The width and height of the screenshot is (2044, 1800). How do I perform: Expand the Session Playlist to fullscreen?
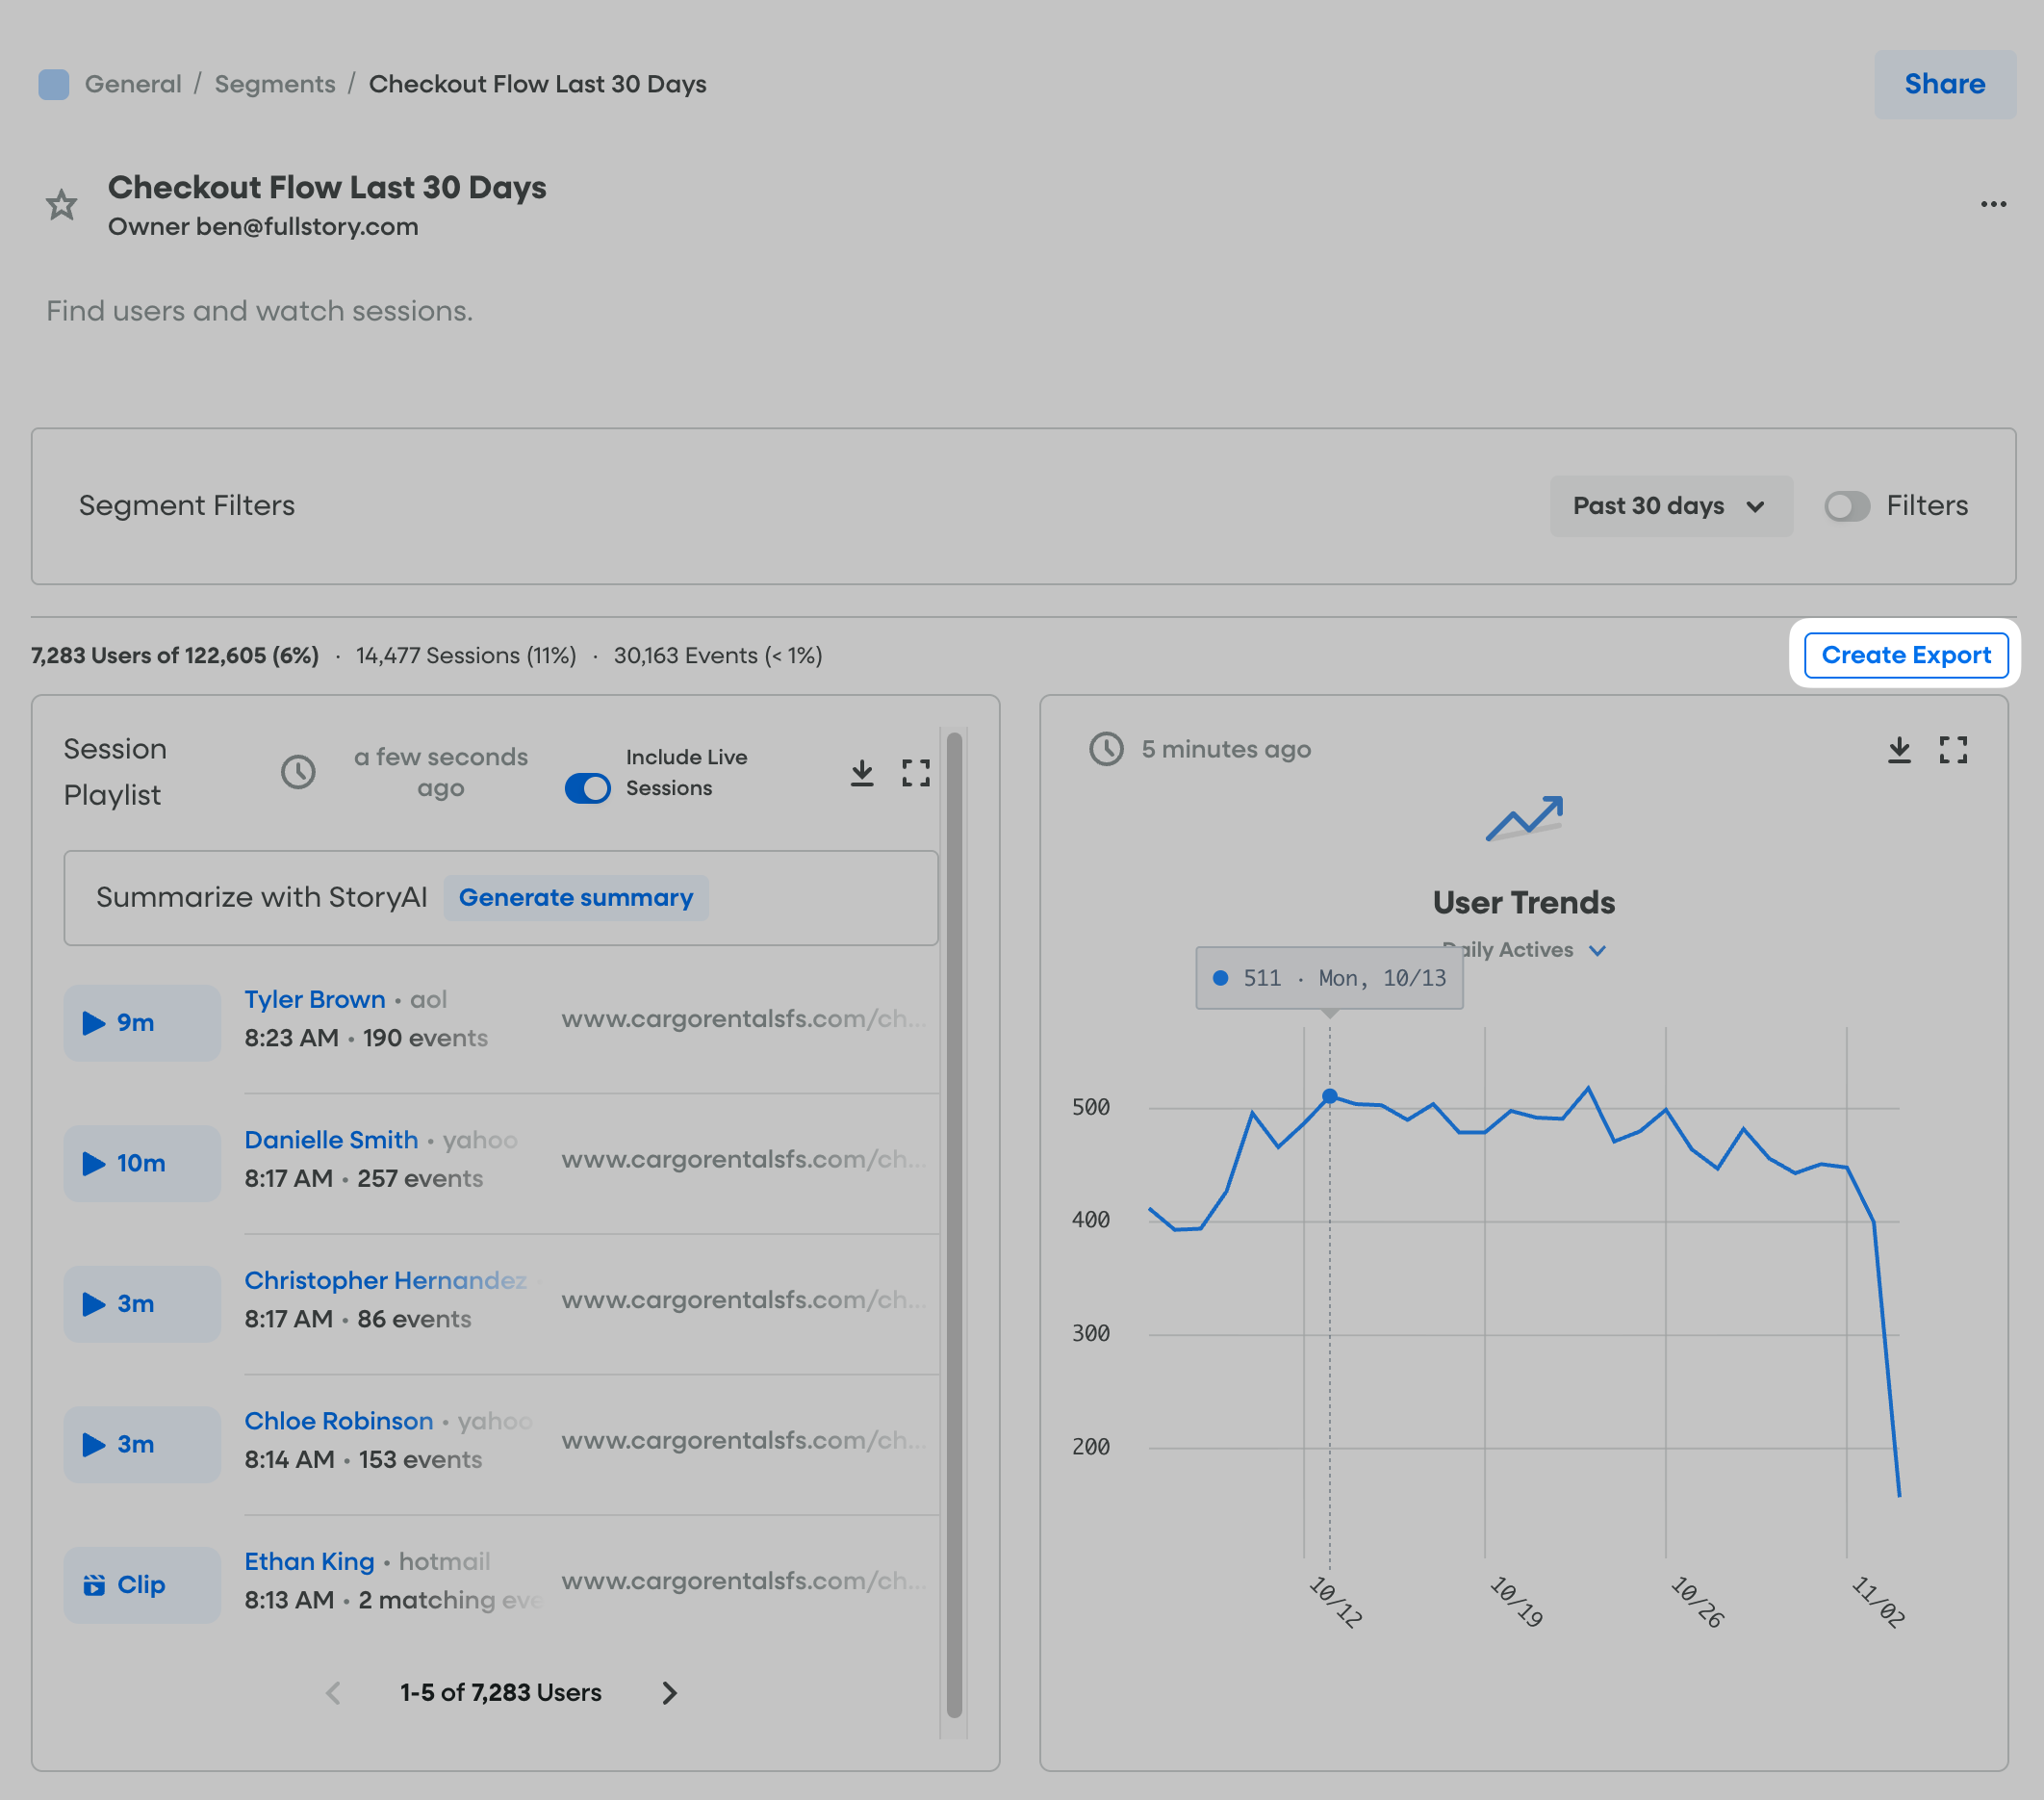click(x=916, y=772)
